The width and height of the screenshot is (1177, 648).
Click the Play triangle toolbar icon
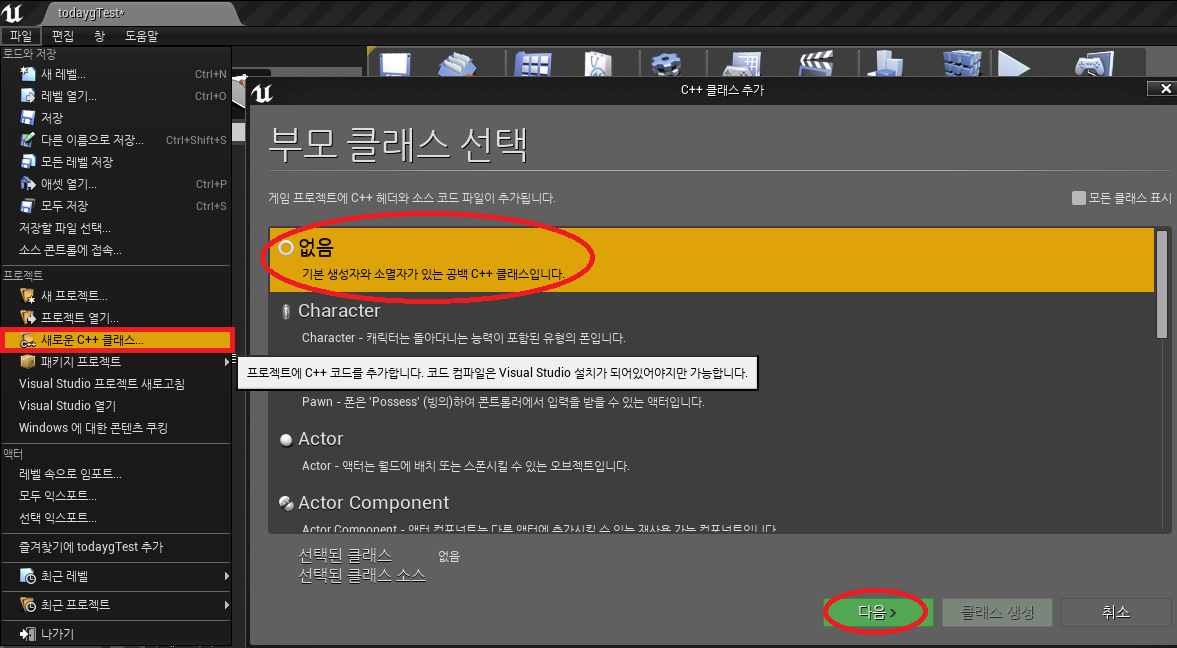[x=1014, y=64]
